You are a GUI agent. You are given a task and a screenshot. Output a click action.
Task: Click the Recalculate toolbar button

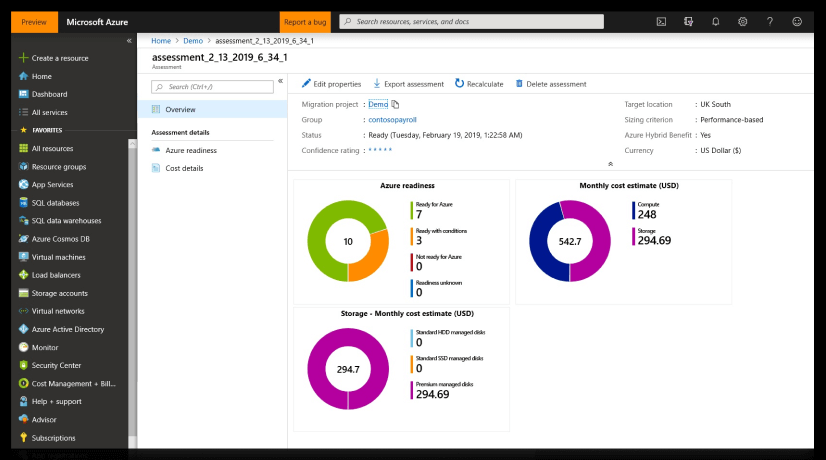479,84
